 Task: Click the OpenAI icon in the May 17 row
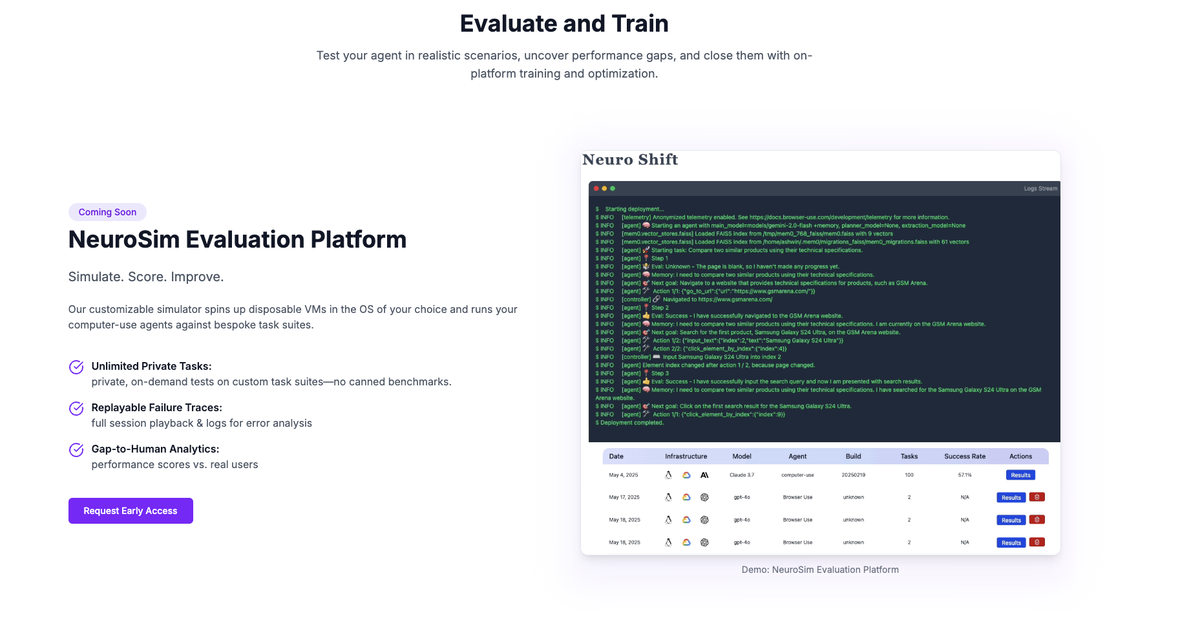click(x=704, y=496)
